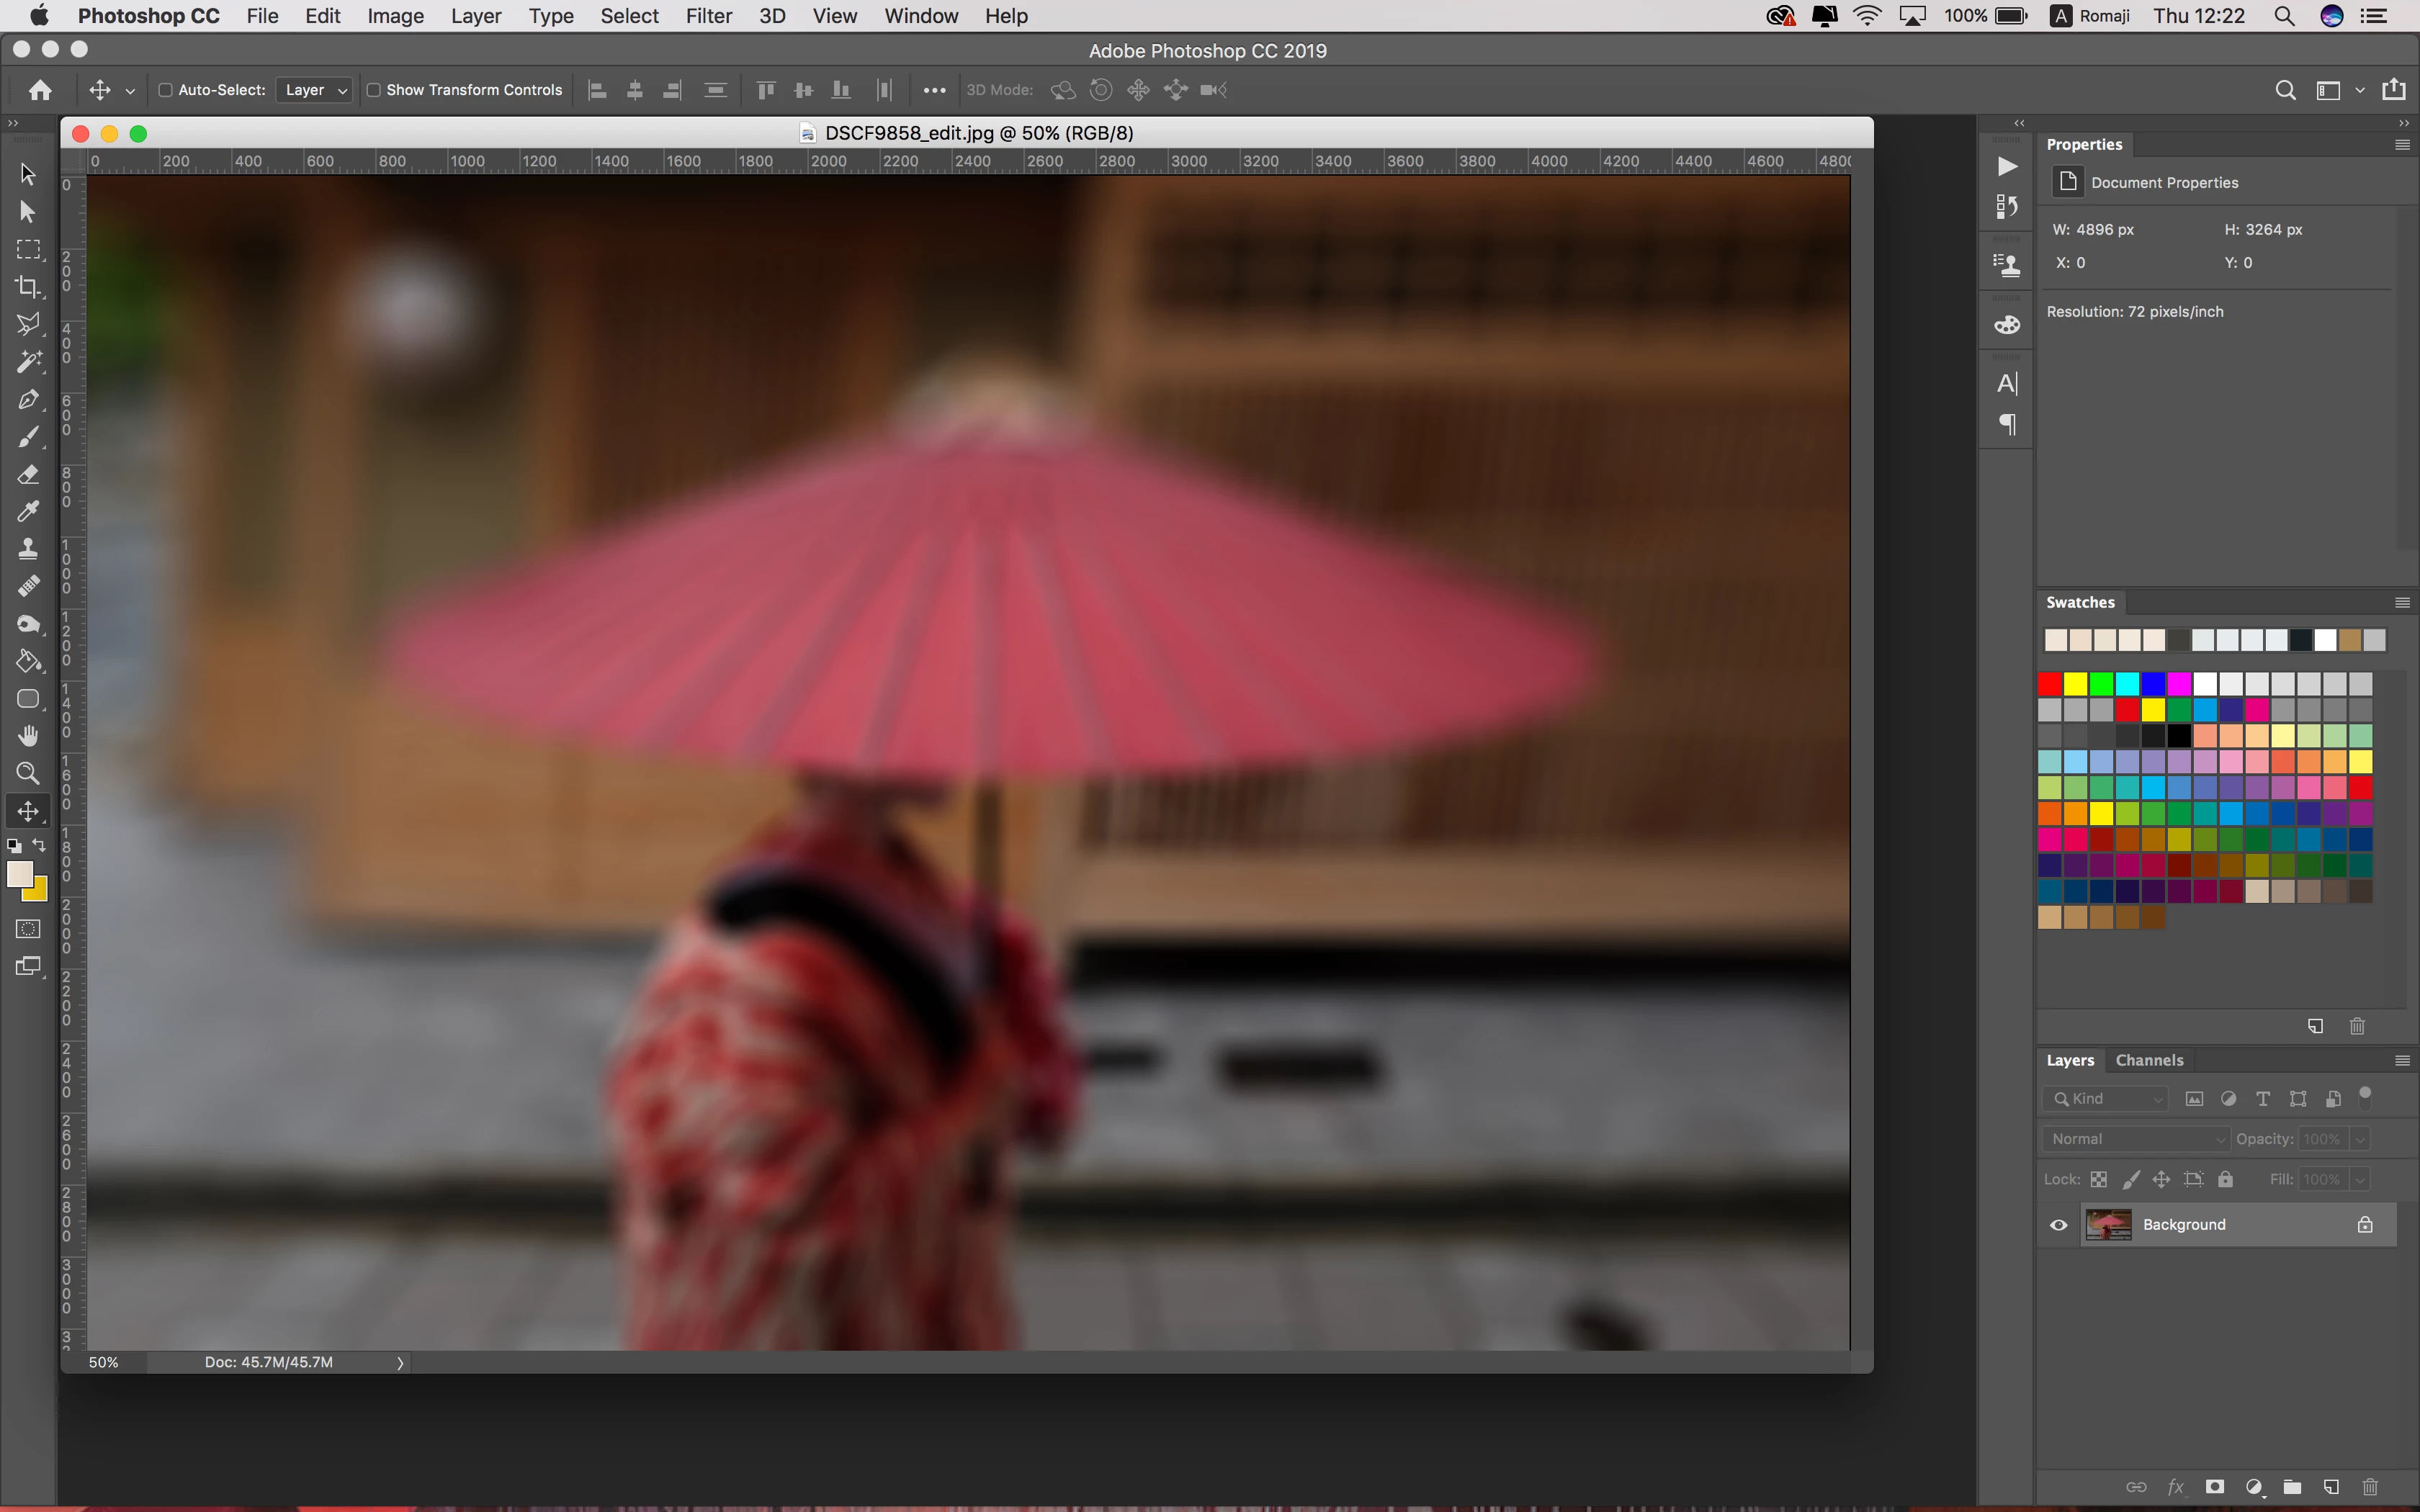Swap foreground and background colors

click(x=39, y=845)
